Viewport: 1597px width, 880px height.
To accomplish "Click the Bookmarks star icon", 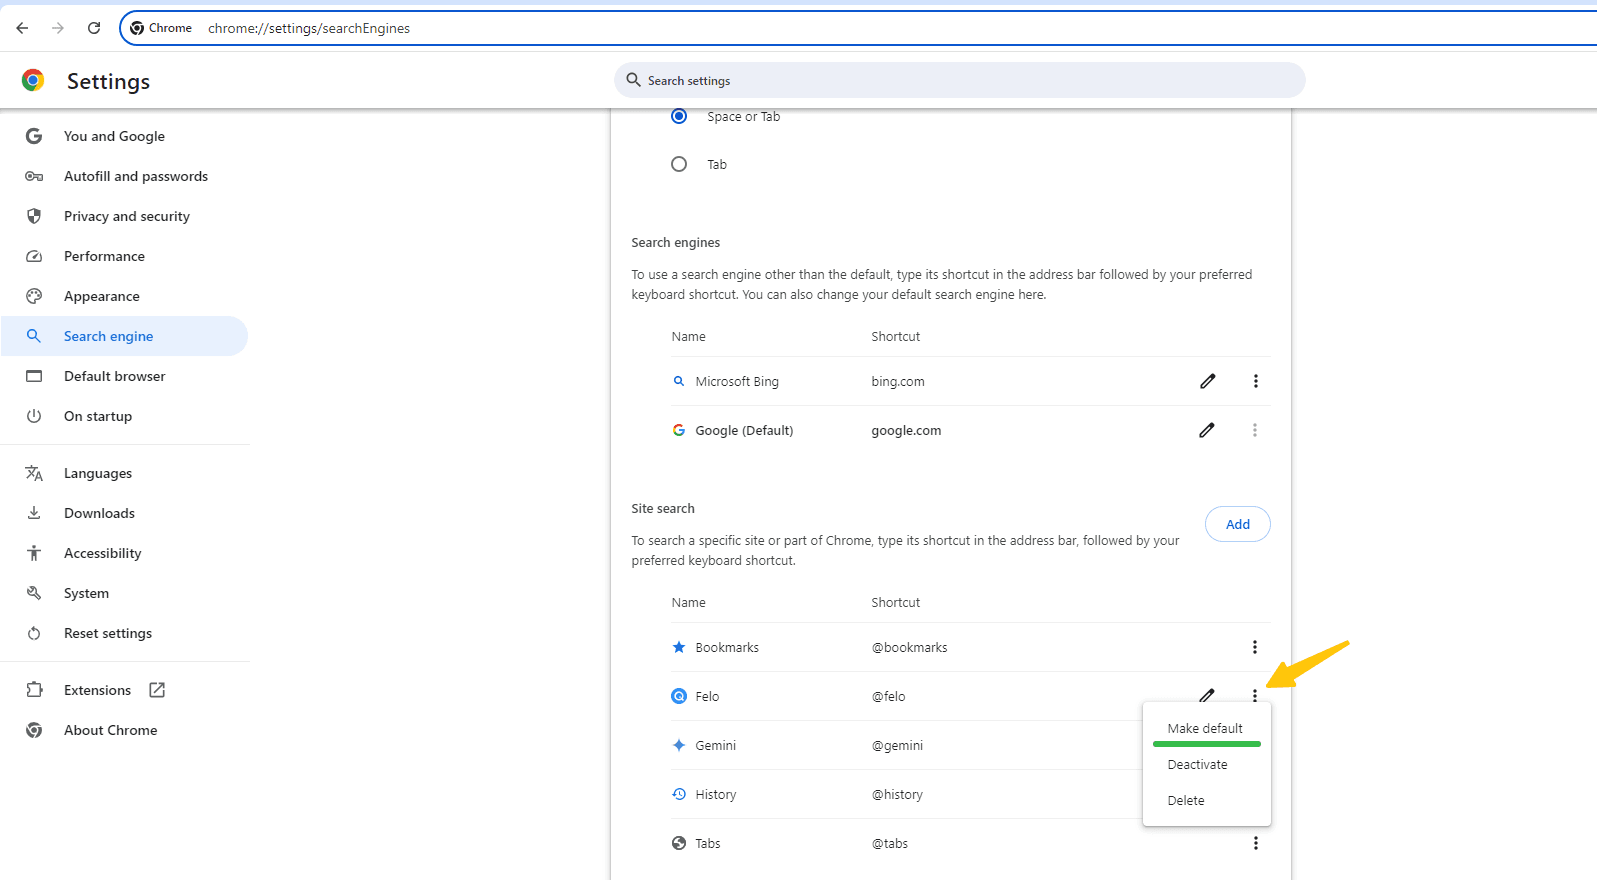I will tap(679, 647).
